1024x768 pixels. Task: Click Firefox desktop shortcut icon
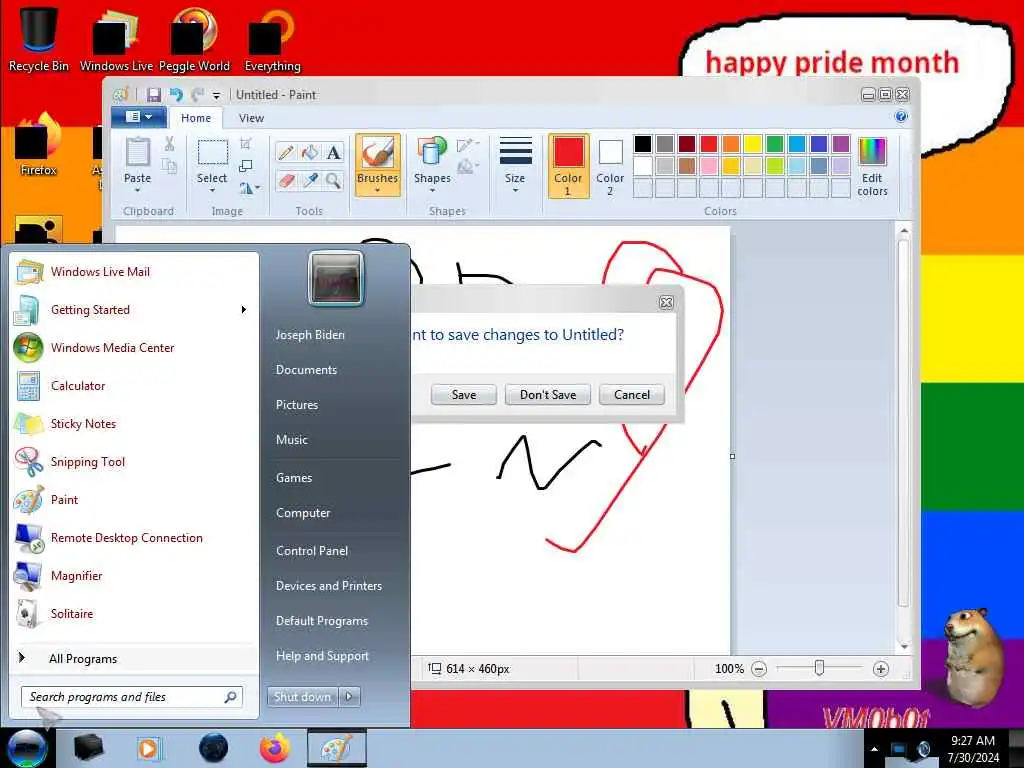tap(38, 145)
